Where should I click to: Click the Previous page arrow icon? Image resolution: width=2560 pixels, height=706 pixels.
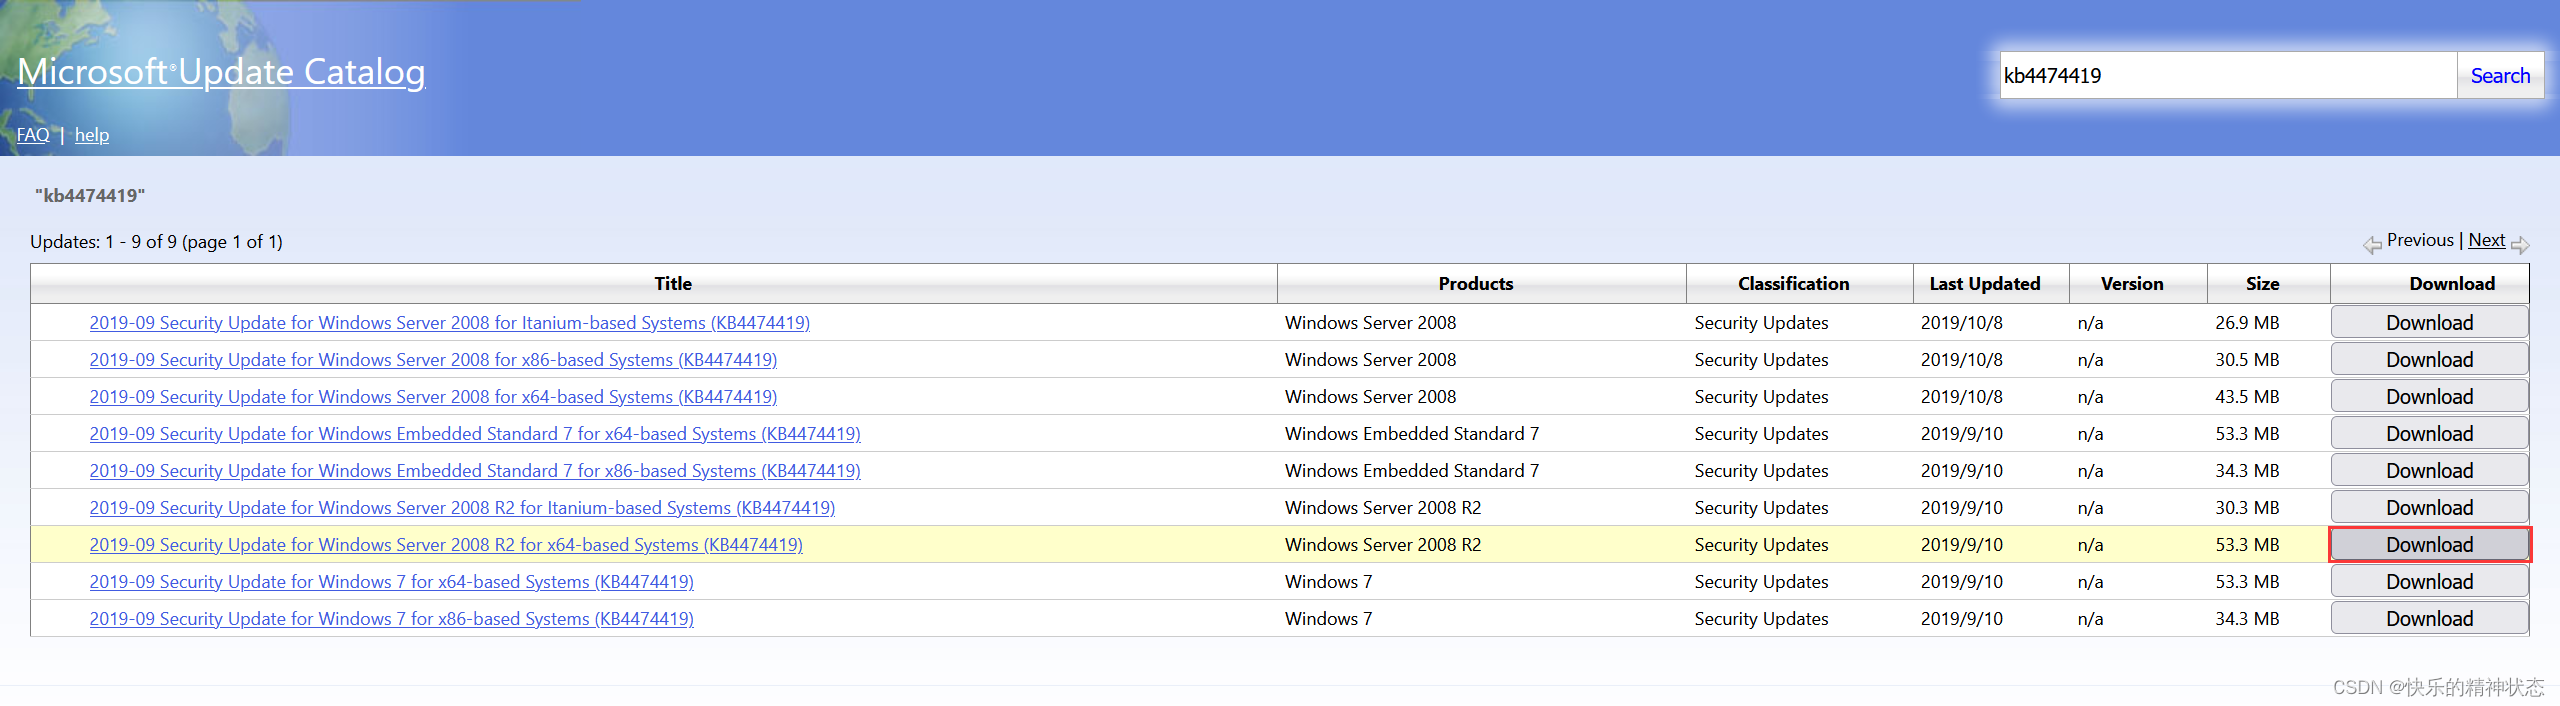[2371, 244]
